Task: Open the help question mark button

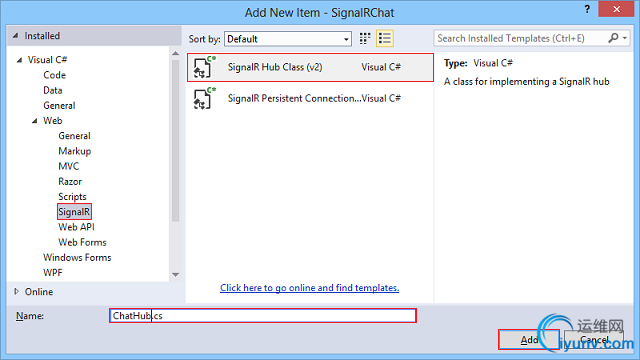Action: pos(587,9)
